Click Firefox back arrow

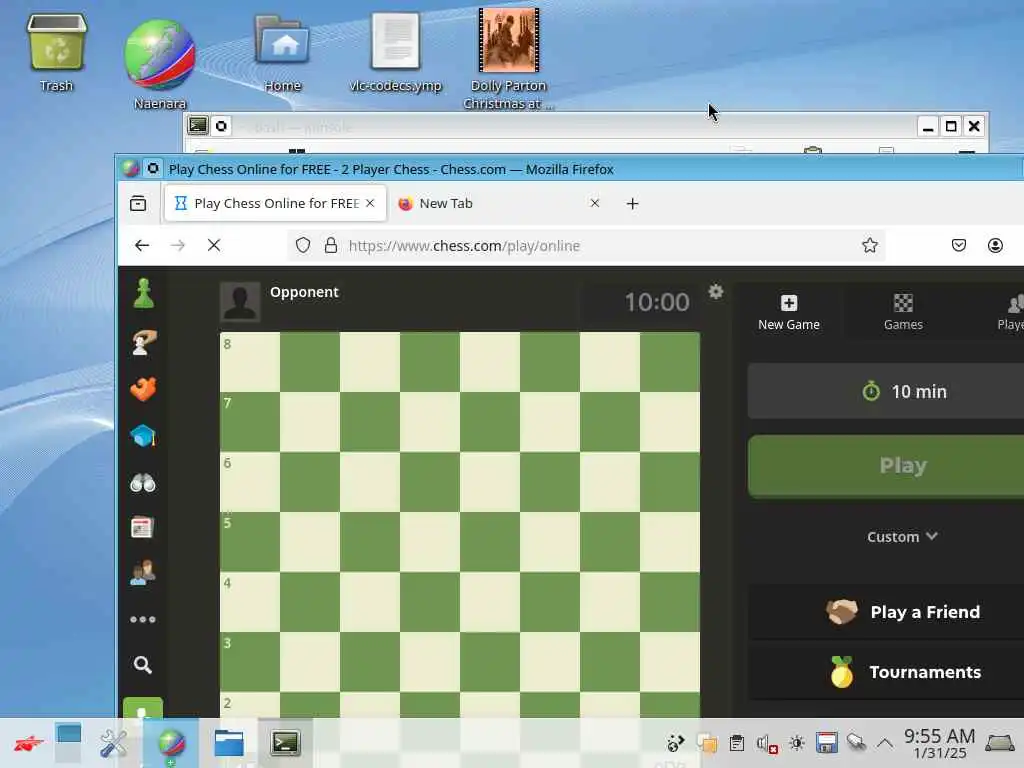142,246
